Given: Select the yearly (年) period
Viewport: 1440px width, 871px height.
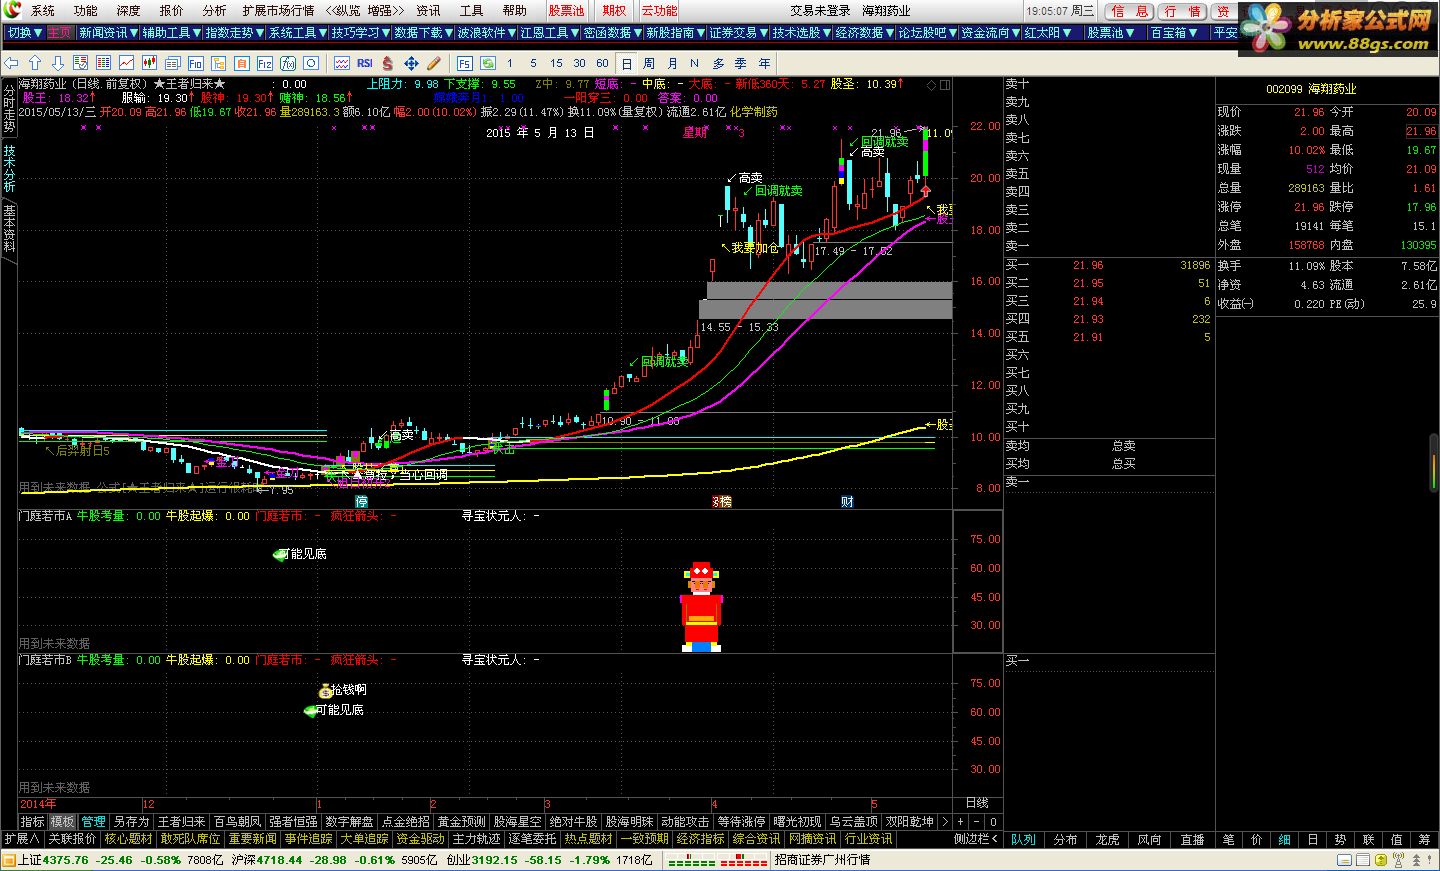Looking at the screenshot, I should tap(764, 63).
